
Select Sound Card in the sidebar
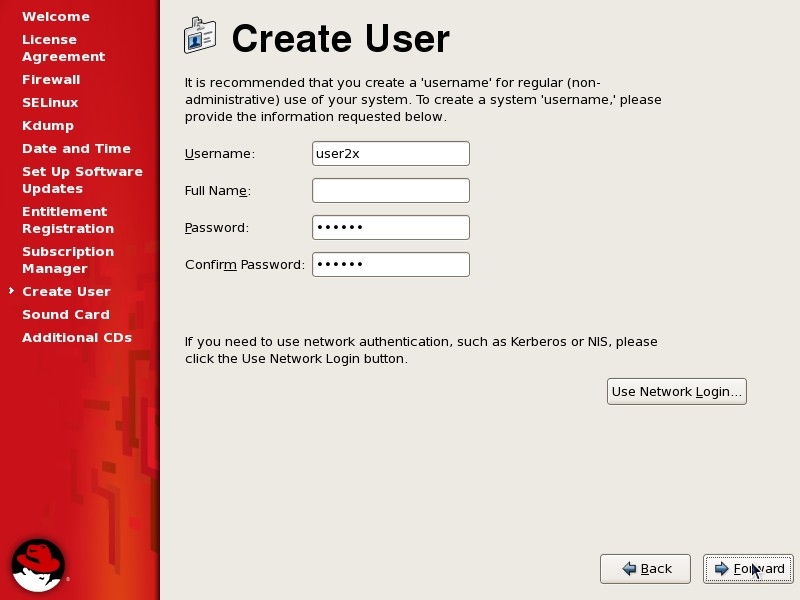[66, 314]
